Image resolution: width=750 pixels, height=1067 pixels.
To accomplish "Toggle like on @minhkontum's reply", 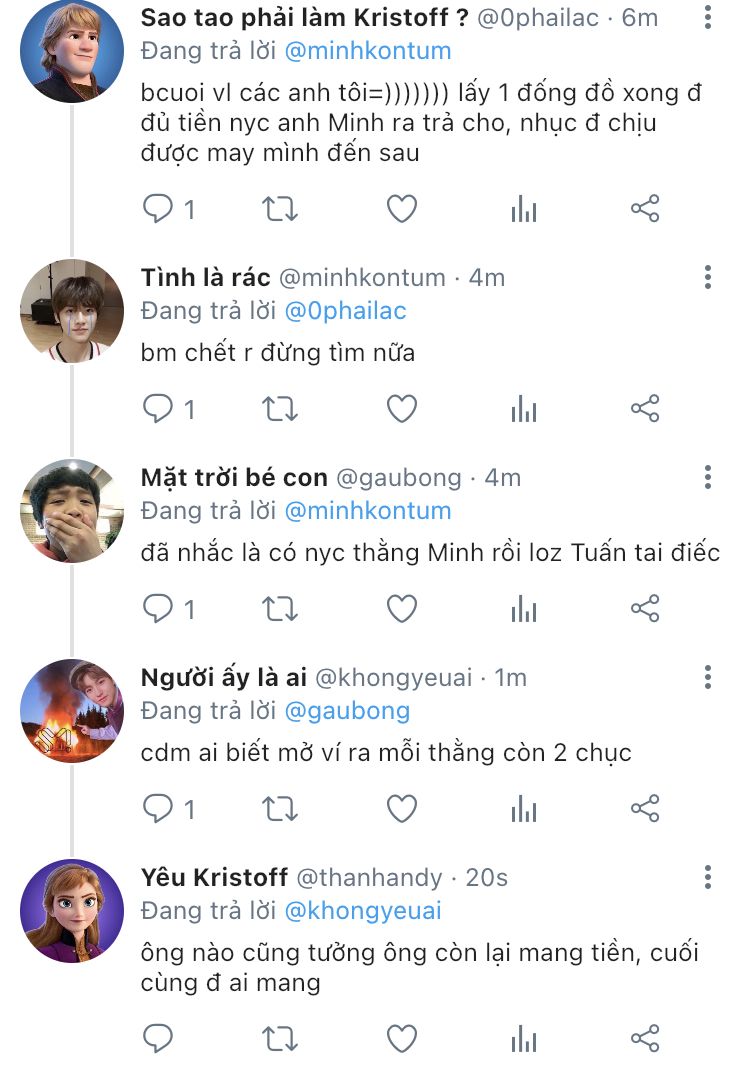I will [401, 409].
